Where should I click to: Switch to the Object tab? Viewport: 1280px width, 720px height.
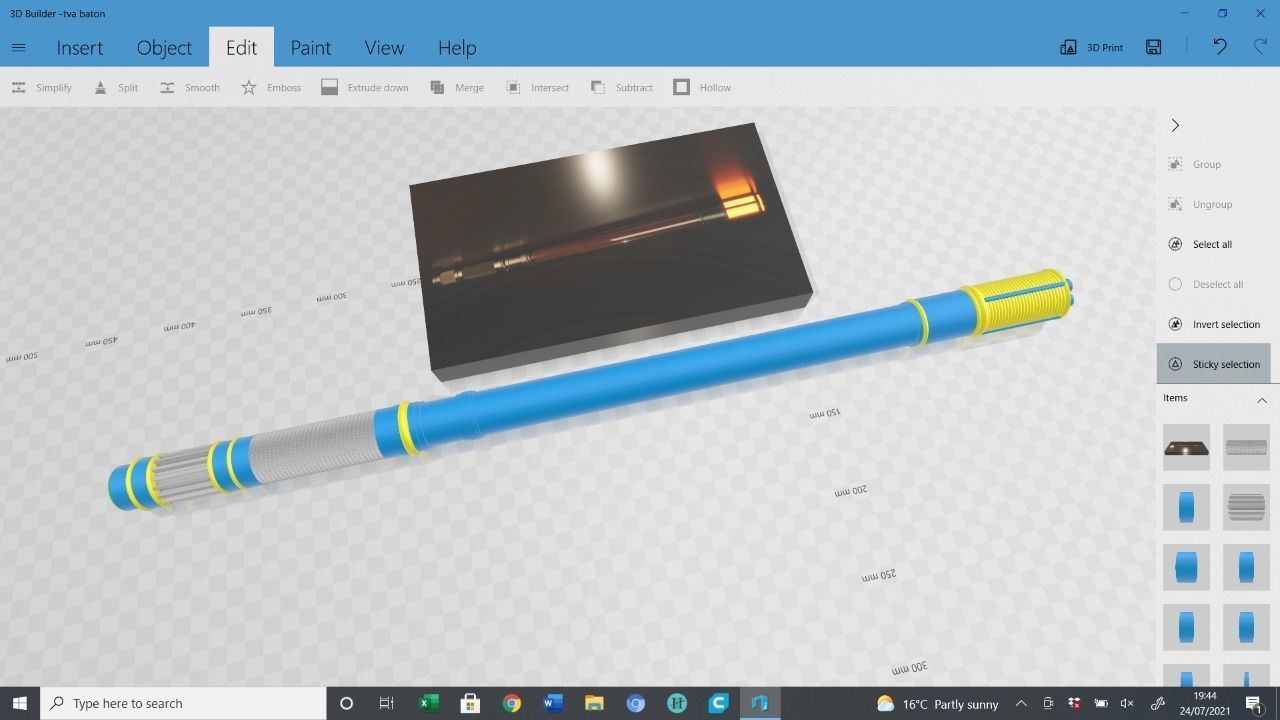(164, 47)
